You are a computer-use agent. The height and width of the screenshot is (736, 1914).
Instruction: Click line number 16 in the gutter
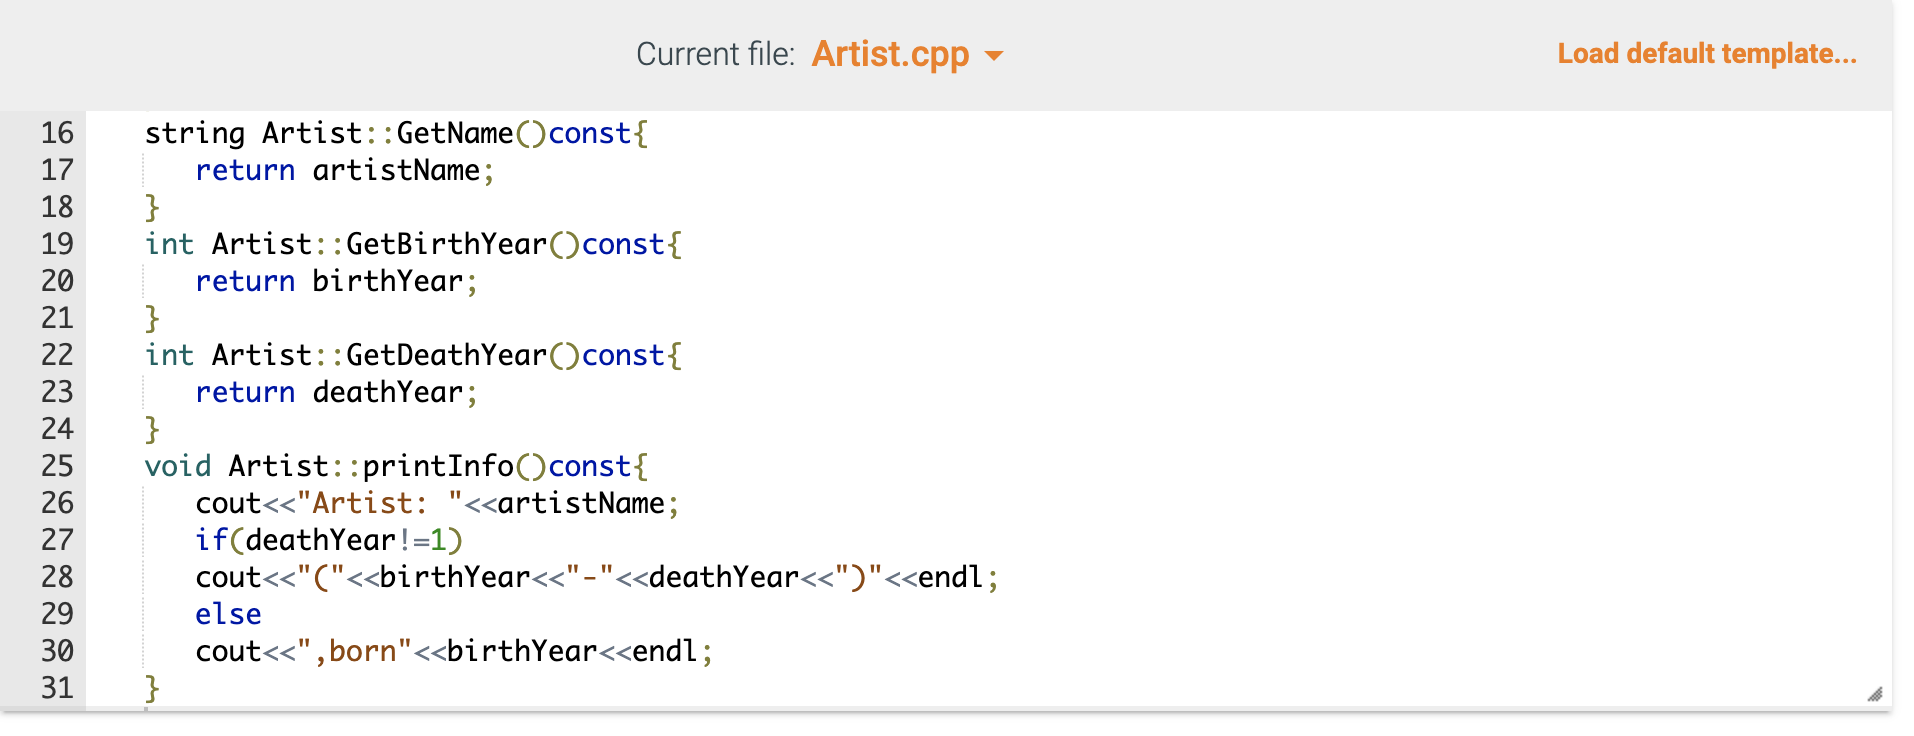57,133
